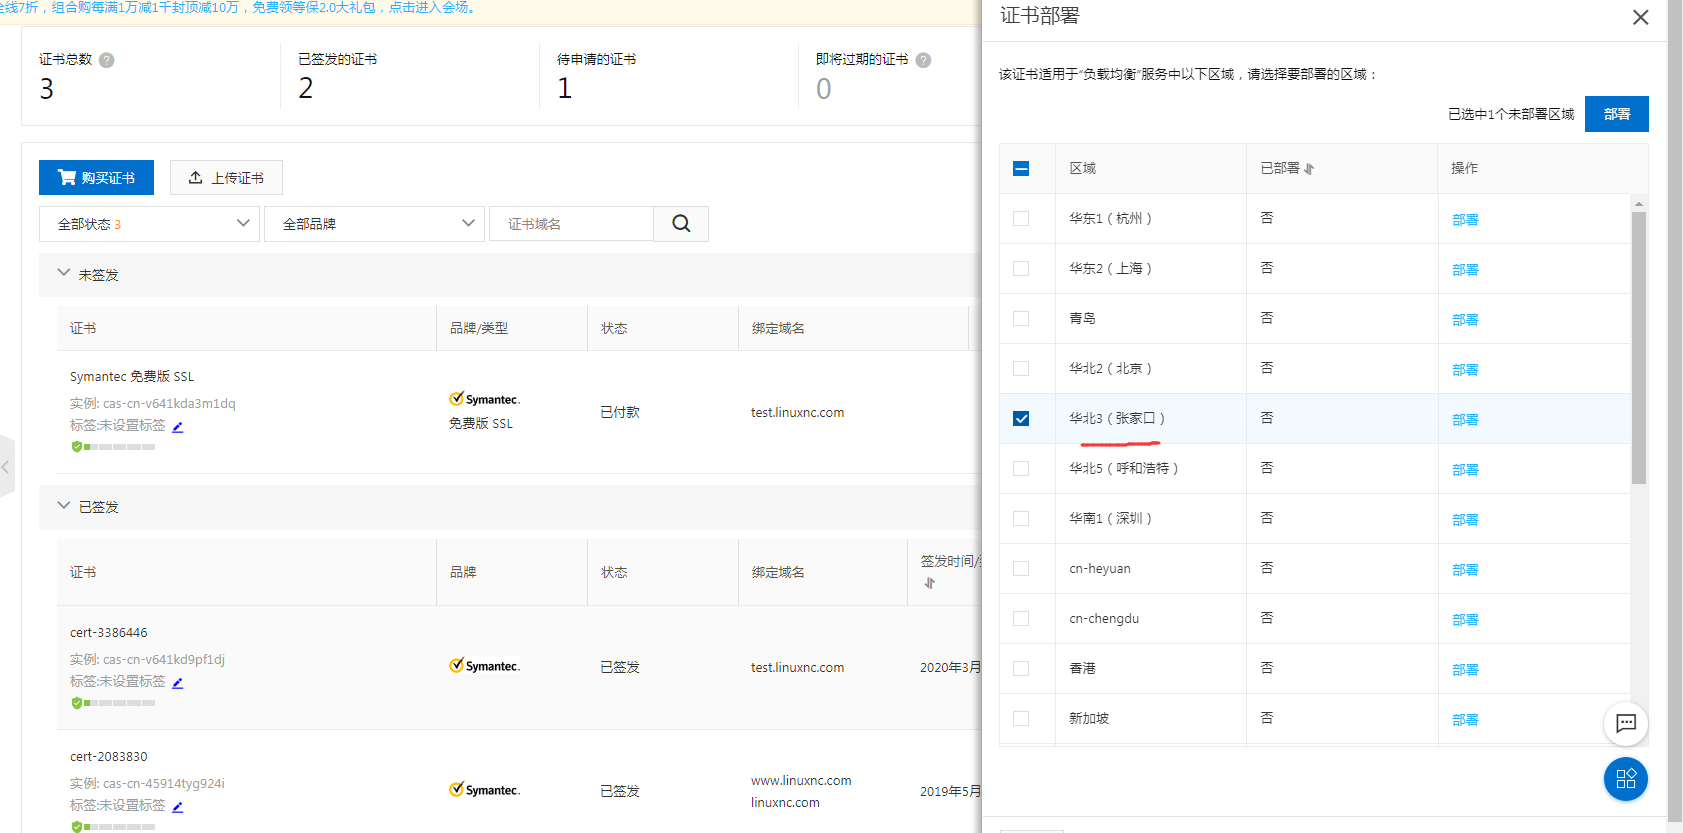Click the help icon beside 即将过期的证书

click(923, 60)
